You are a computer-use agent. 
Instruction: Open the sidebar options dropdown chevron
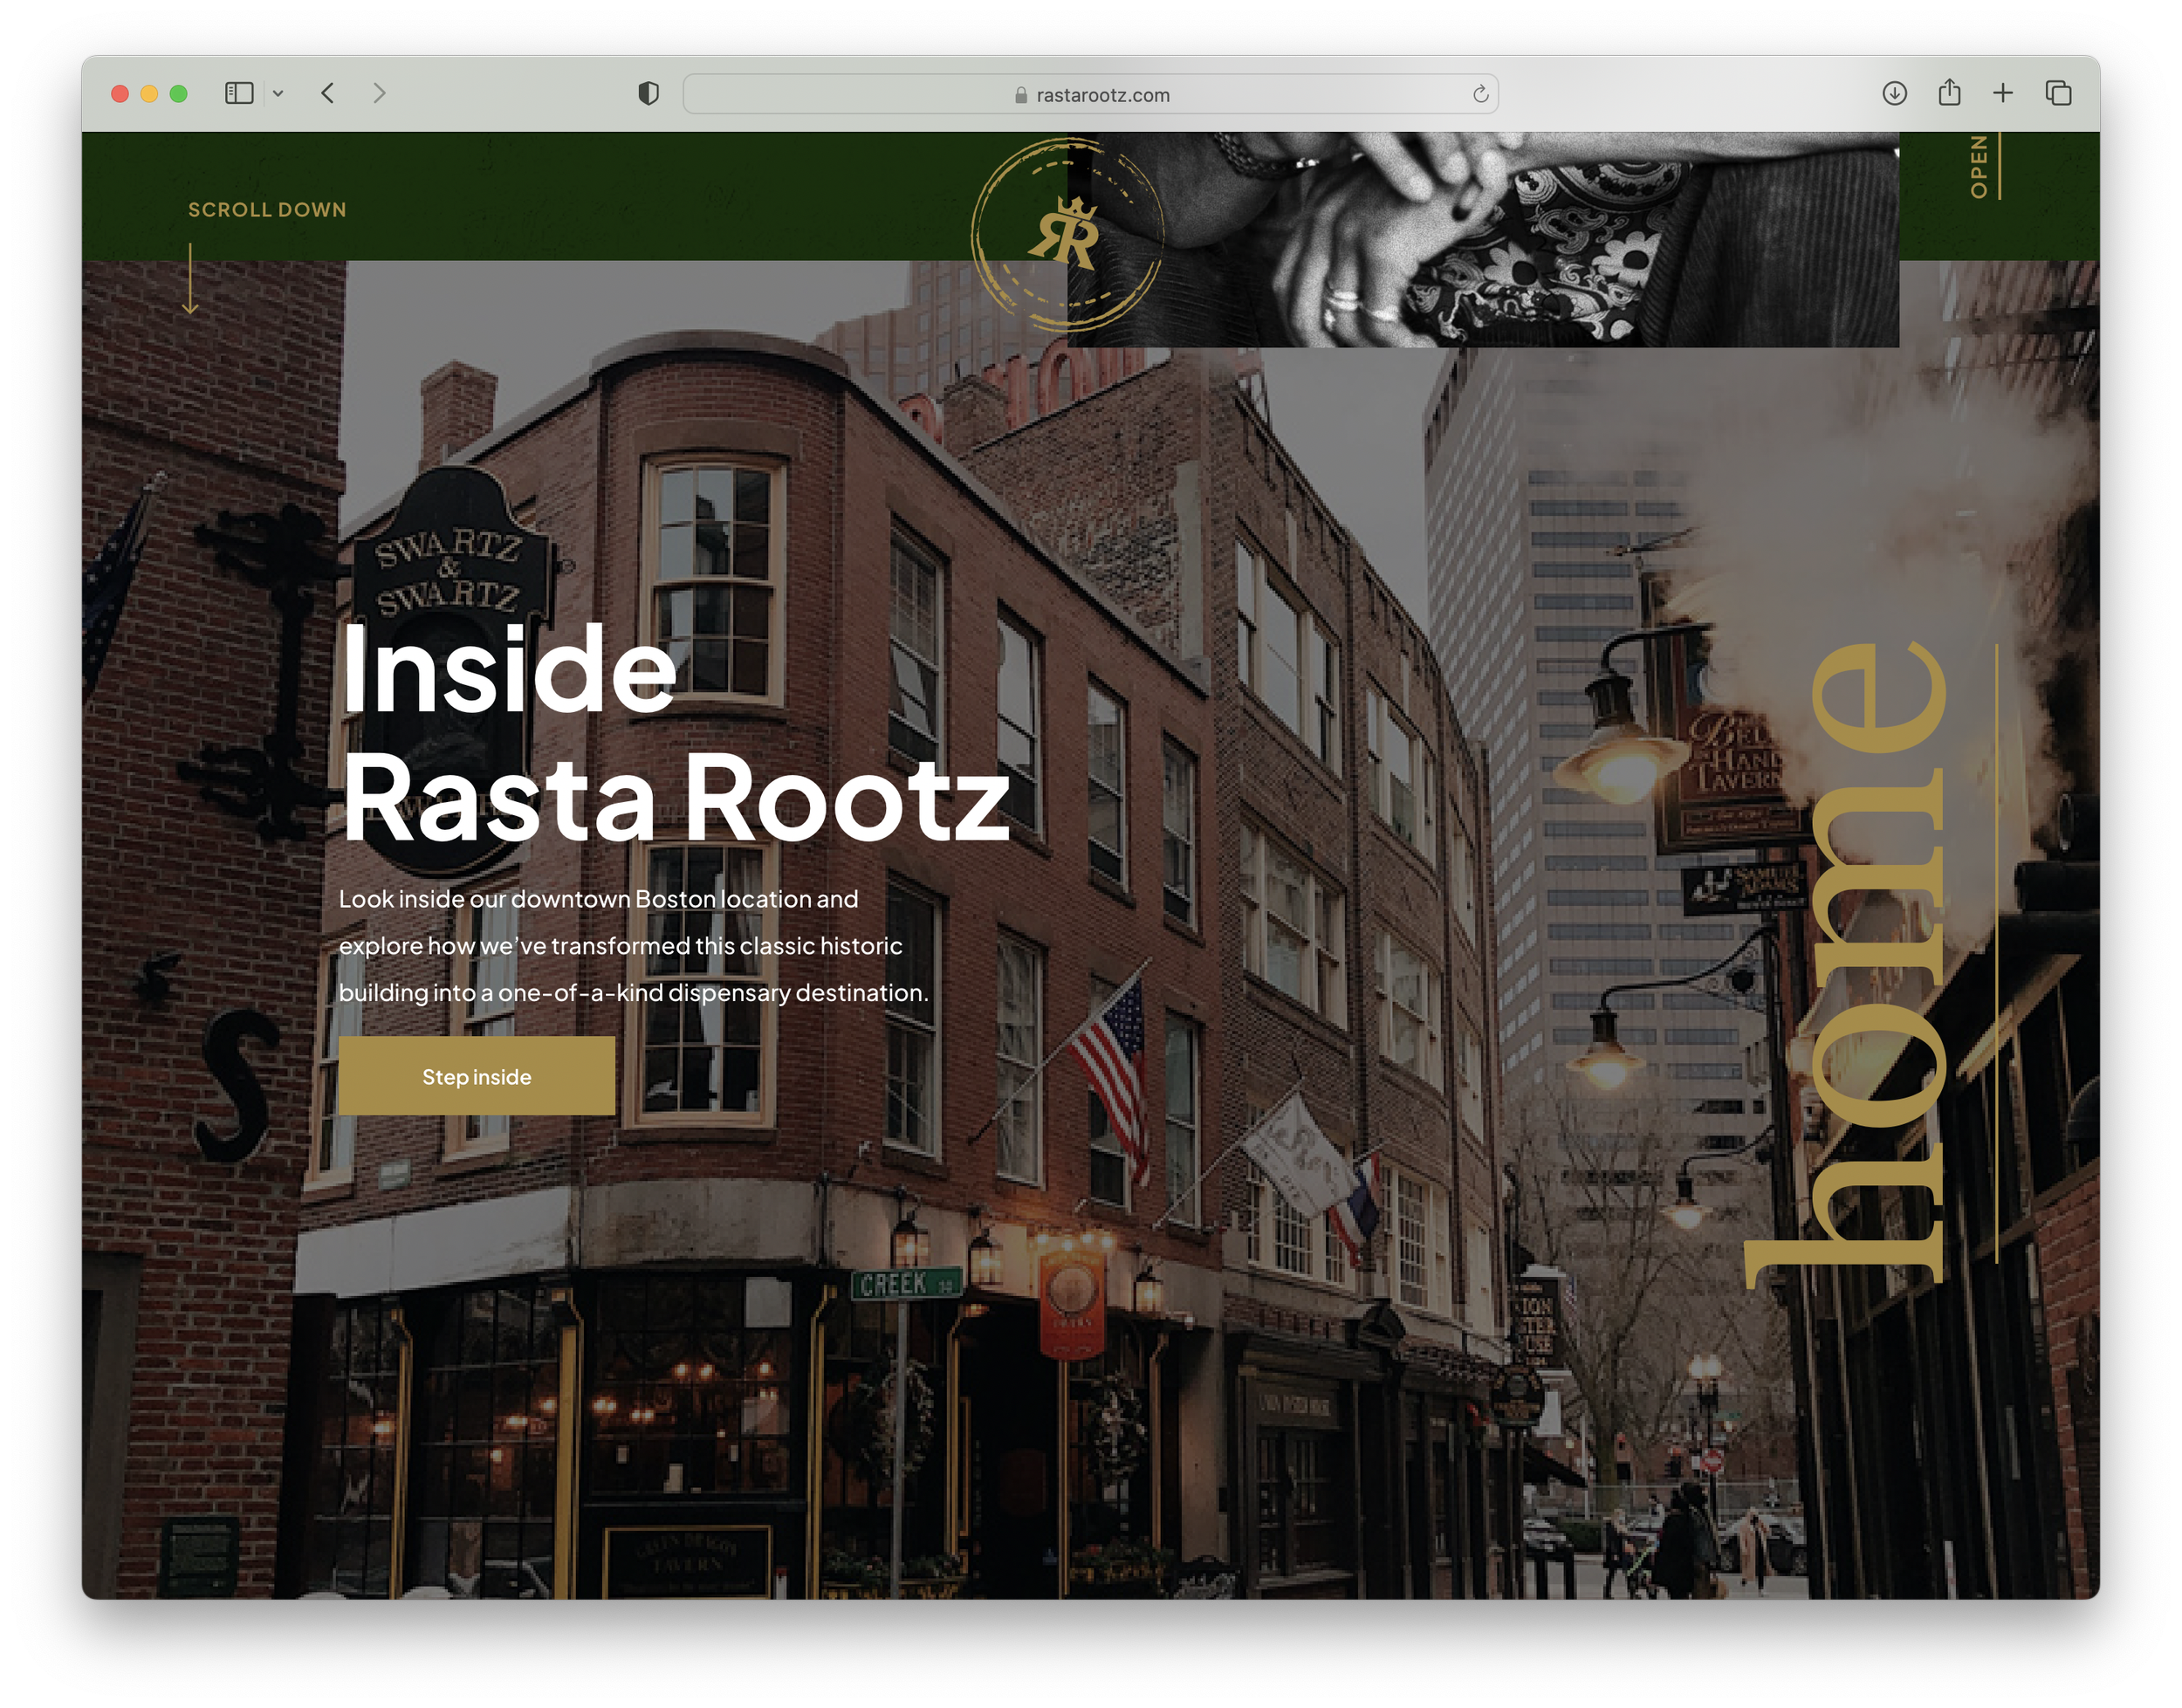click(278, 93)
